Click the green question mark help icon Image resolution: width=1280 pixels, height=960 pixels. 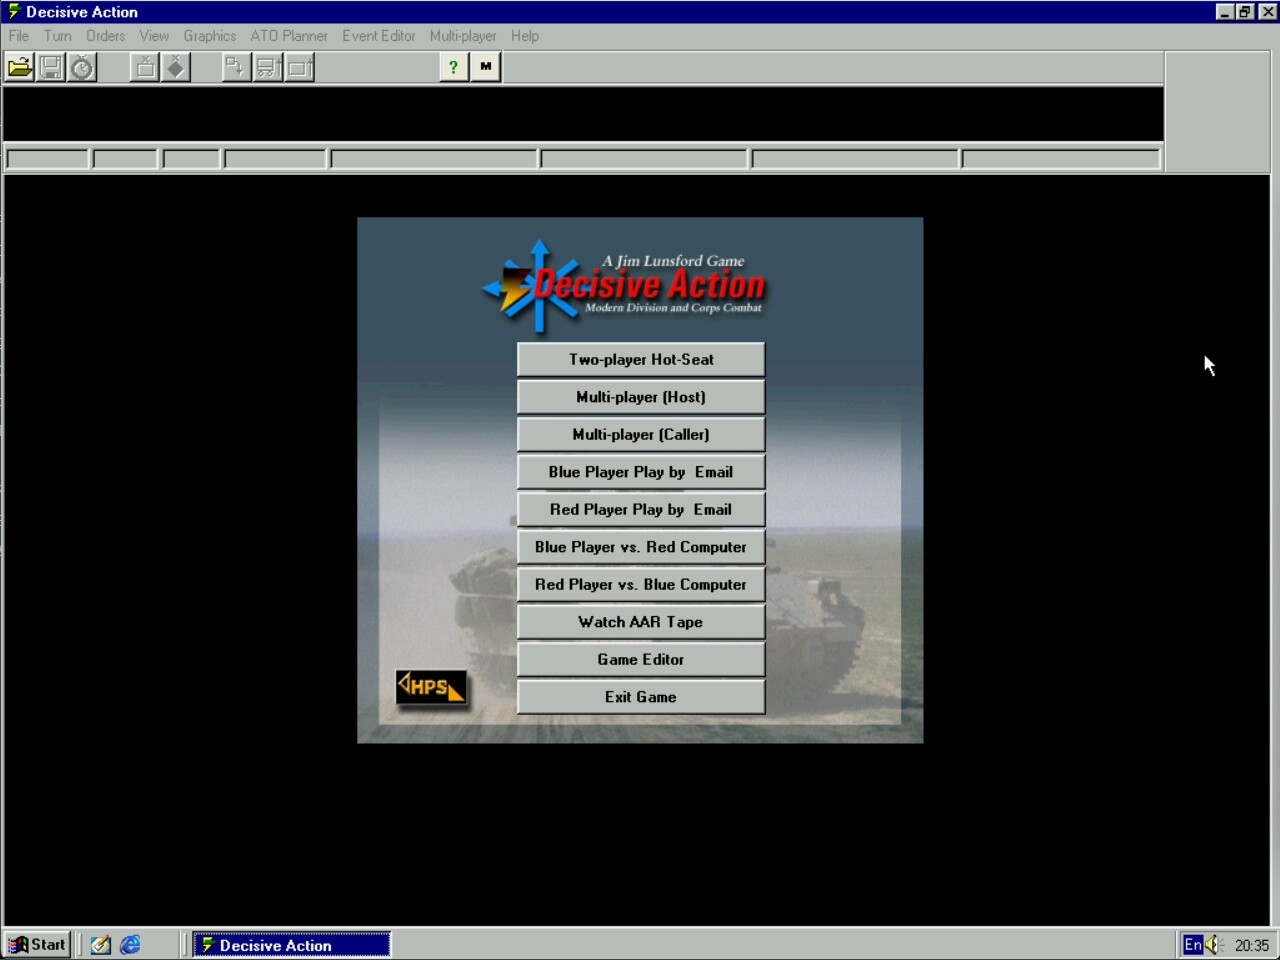click(454, 67)
